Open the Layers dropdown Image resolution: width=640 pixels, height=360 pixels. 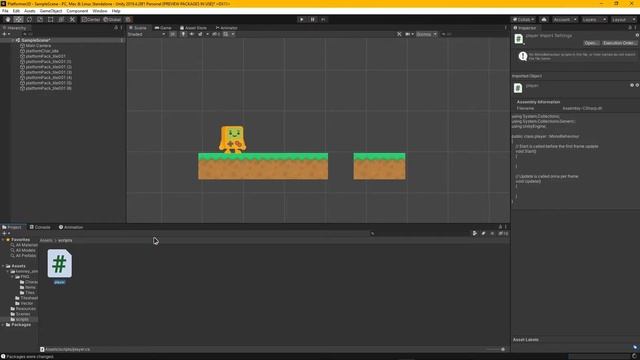594,20
